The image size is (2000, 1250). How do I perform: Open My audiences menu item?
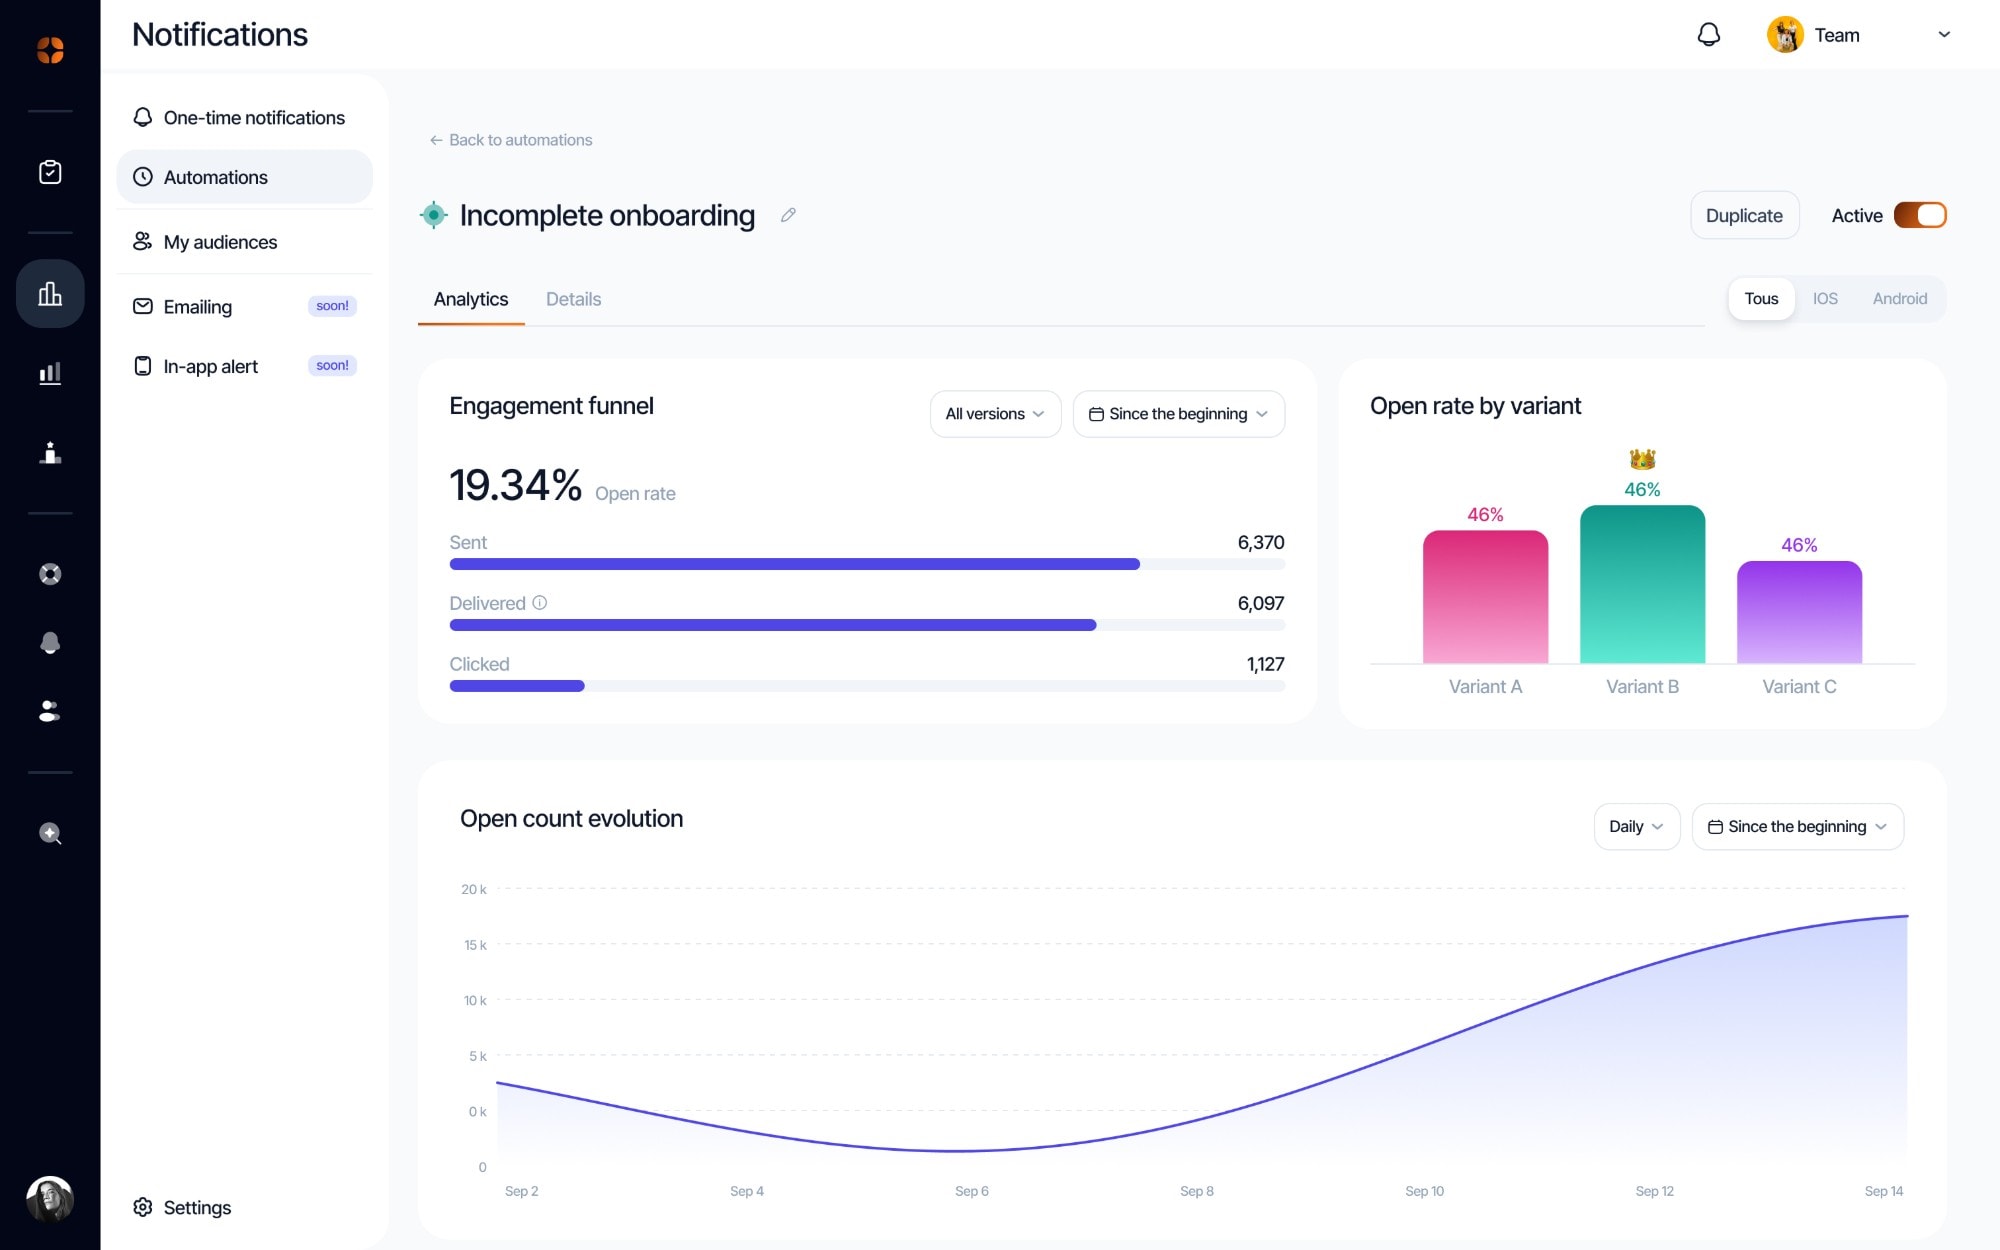pyautogui.click(x=244, y=242)
